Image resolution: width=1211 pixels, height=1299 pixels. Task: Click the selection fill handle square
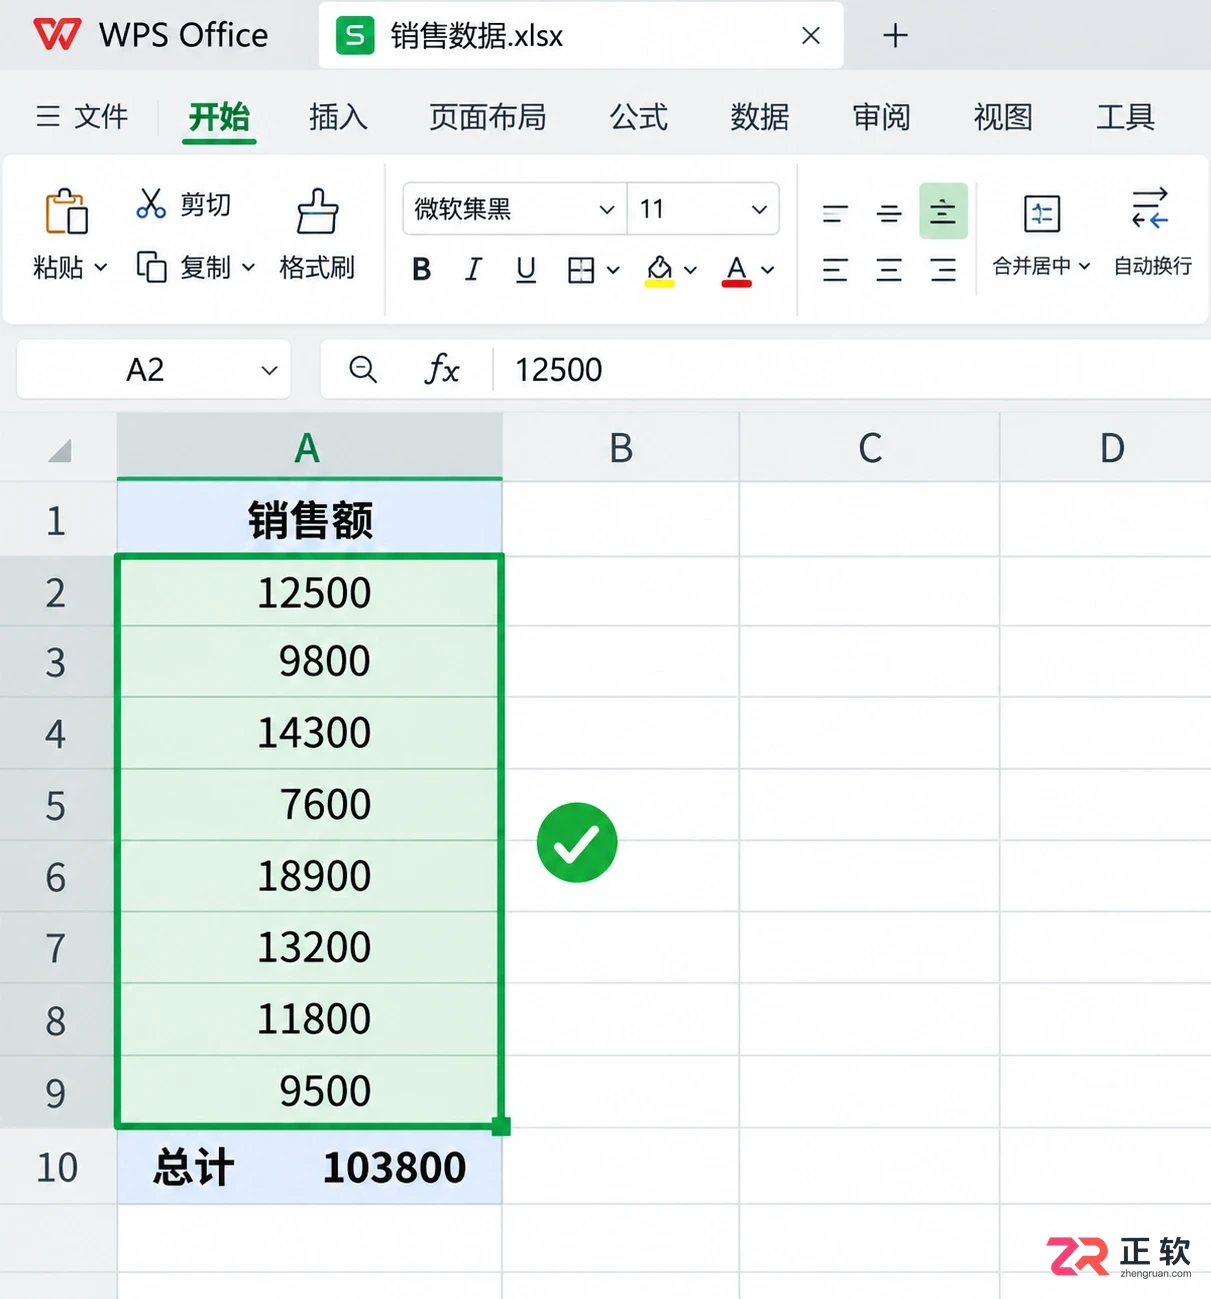click(x=501, y=1127)
